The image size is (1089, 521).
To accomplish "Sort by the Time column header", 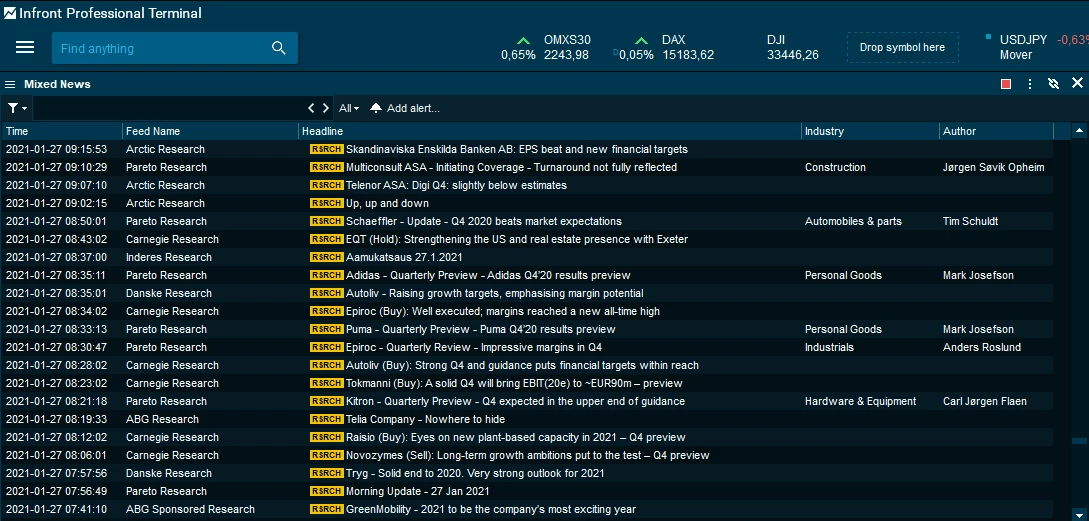I will click(x=63, y=131).
